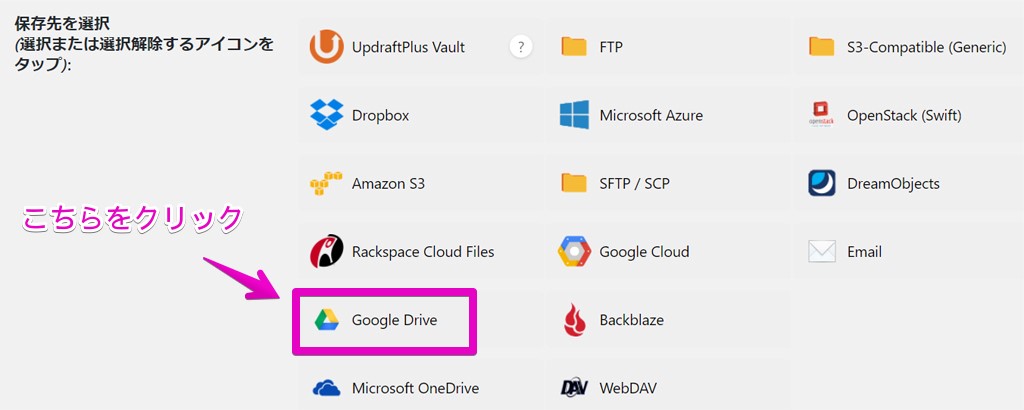1024x410 pixels.
Task: Click the Dropbox logo icon
Action: [x=327, y=115]
